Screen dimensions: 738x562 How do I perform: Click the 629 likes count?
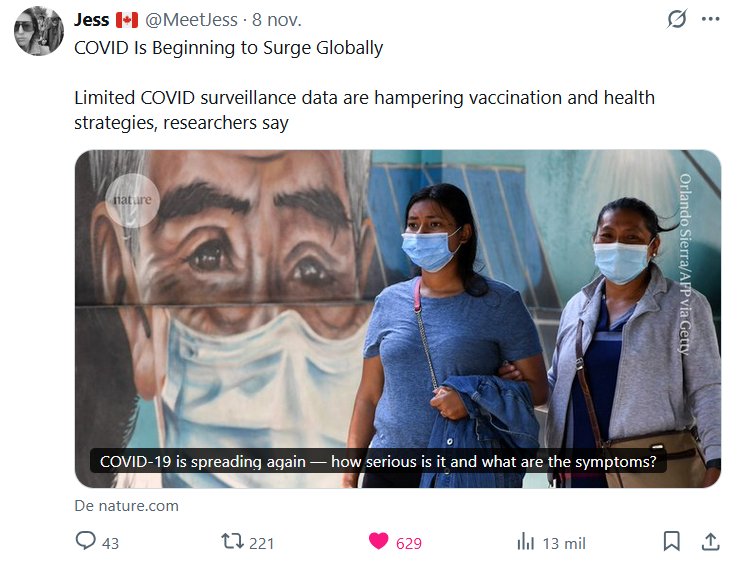coord(408,543)
